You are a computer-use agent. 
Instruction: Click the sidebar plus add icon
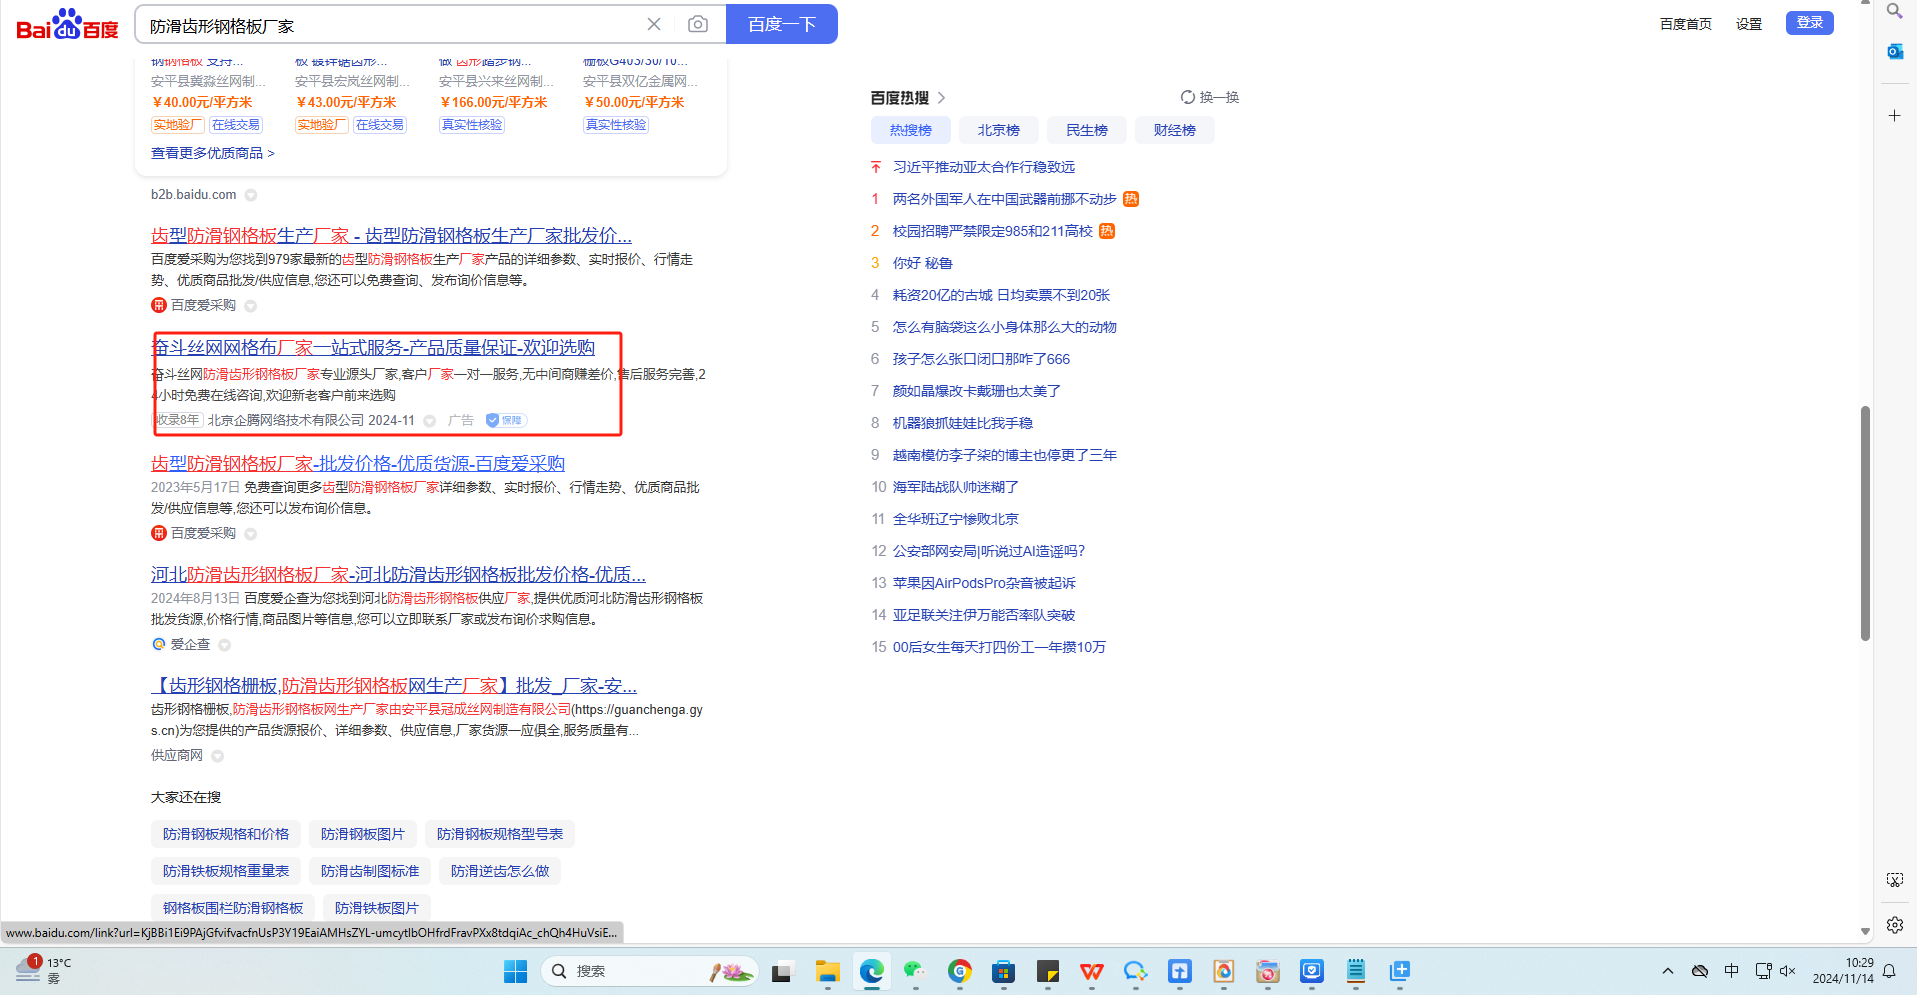tap(1894, 116)
